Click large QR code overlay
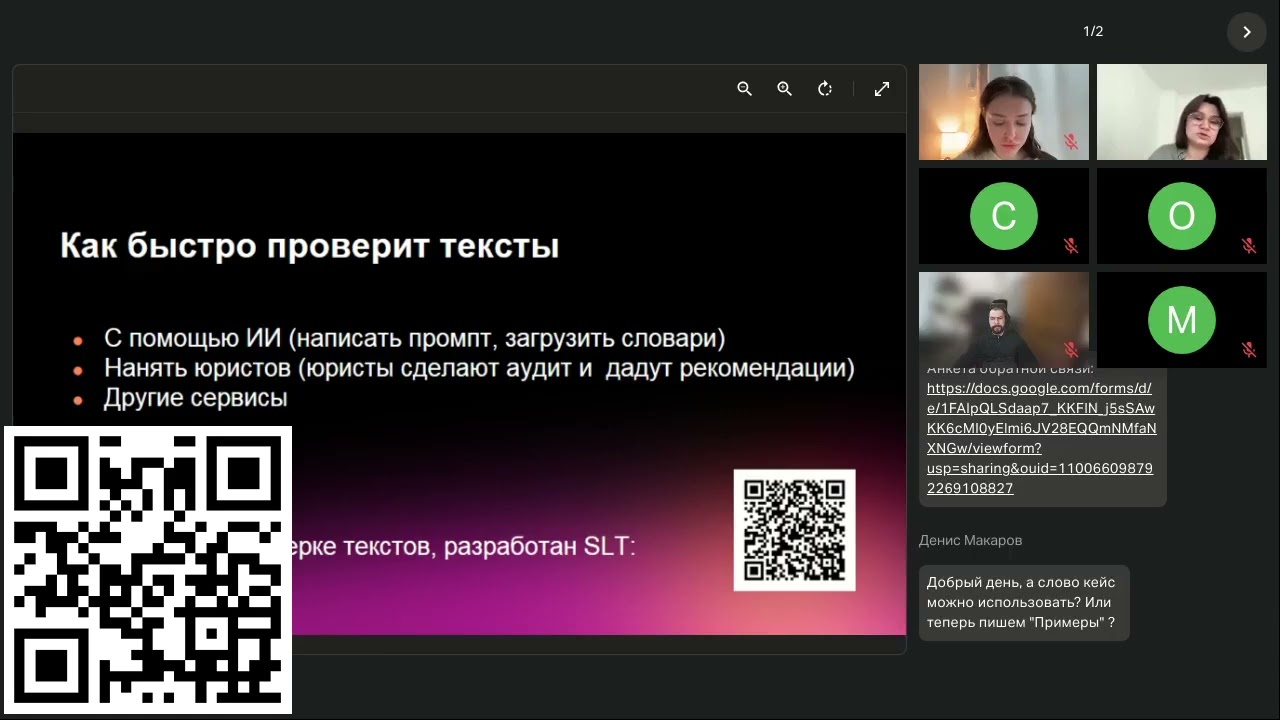Image resolution: width=1280 pixels, height=720 pixels. (x=147, y=570)
